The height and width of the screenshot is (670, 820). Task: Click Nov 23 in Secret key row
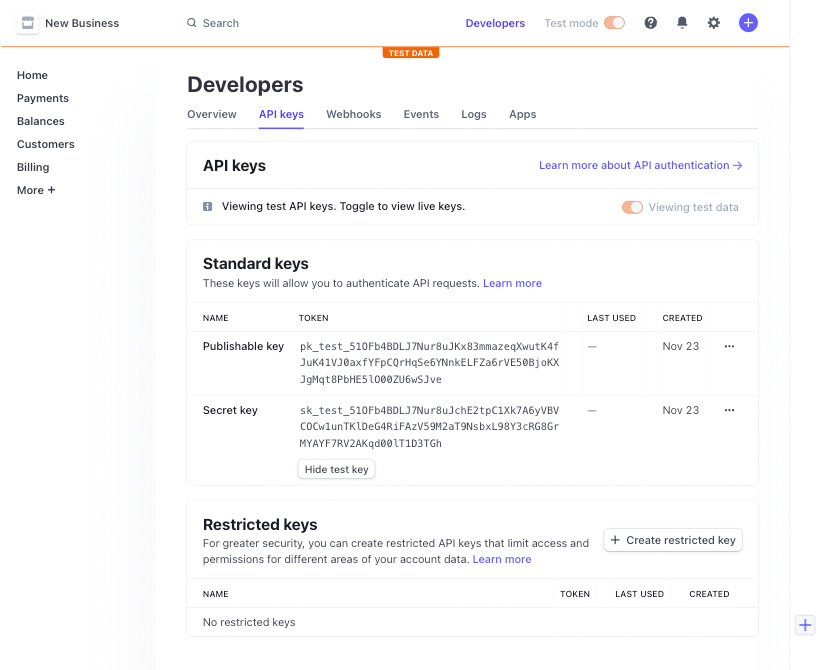(681, 410)
